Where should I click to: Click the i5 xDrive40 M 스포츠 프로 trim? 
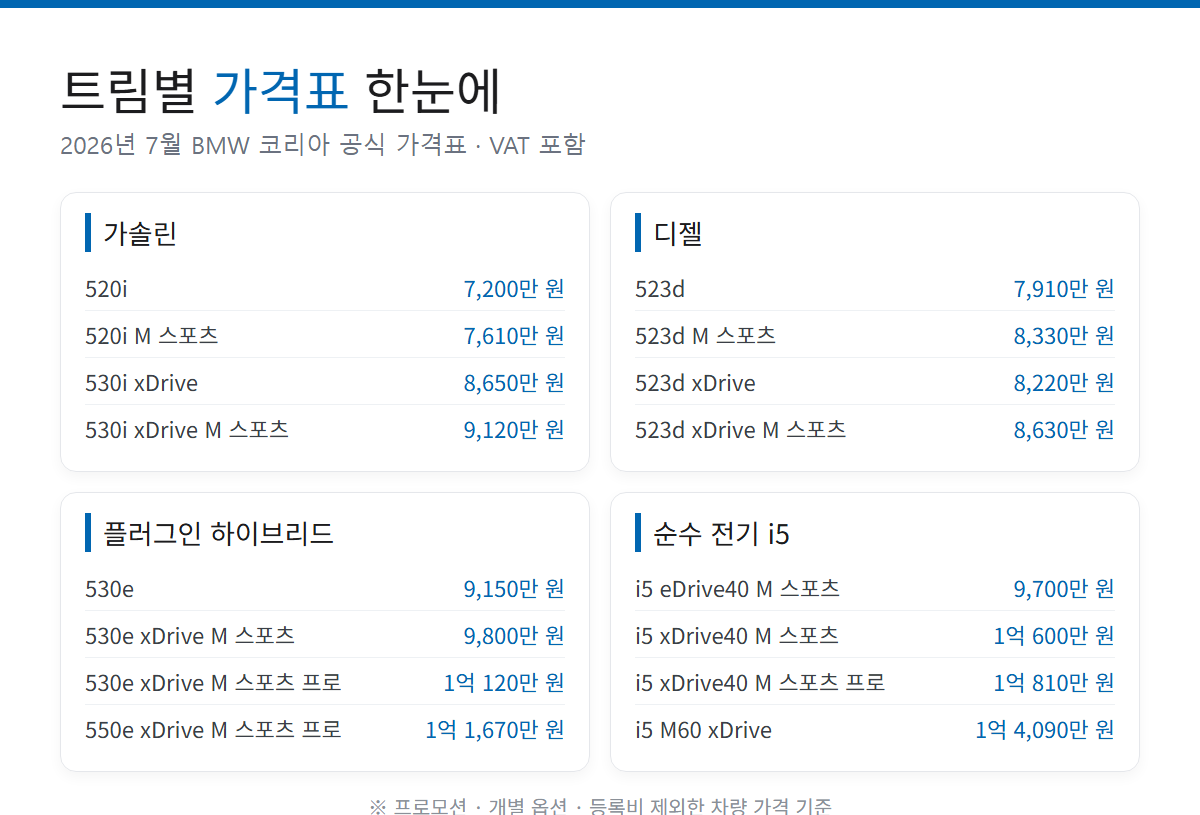pyautogui.click(x=760, y=683)
